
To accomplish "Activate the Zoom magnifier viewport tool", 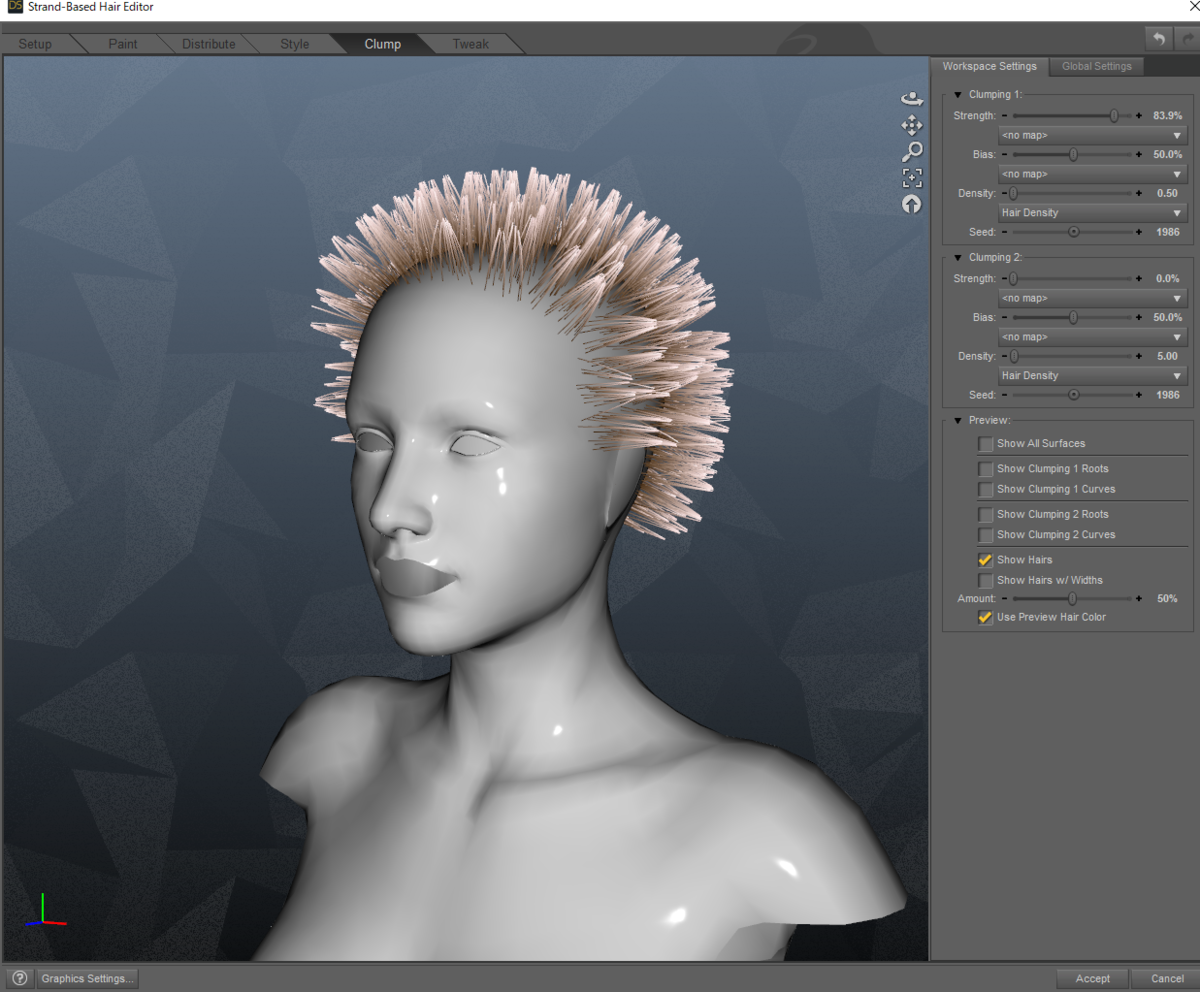I will tap(911, 151).
